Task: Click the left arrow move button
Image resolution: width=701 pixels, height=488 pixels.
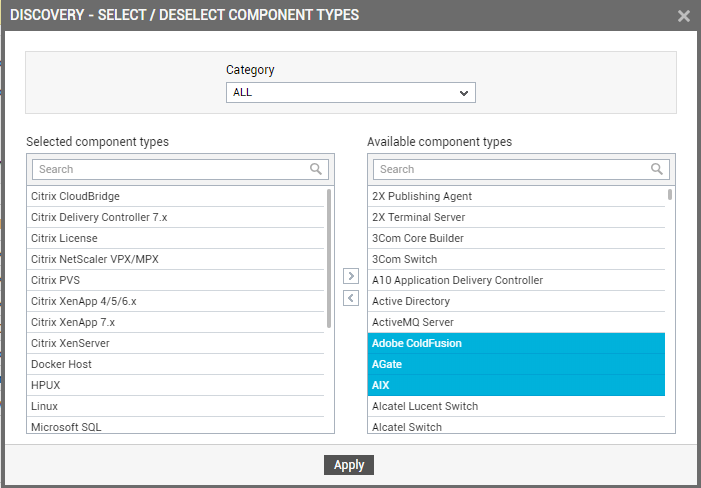Action: (351, 298)
